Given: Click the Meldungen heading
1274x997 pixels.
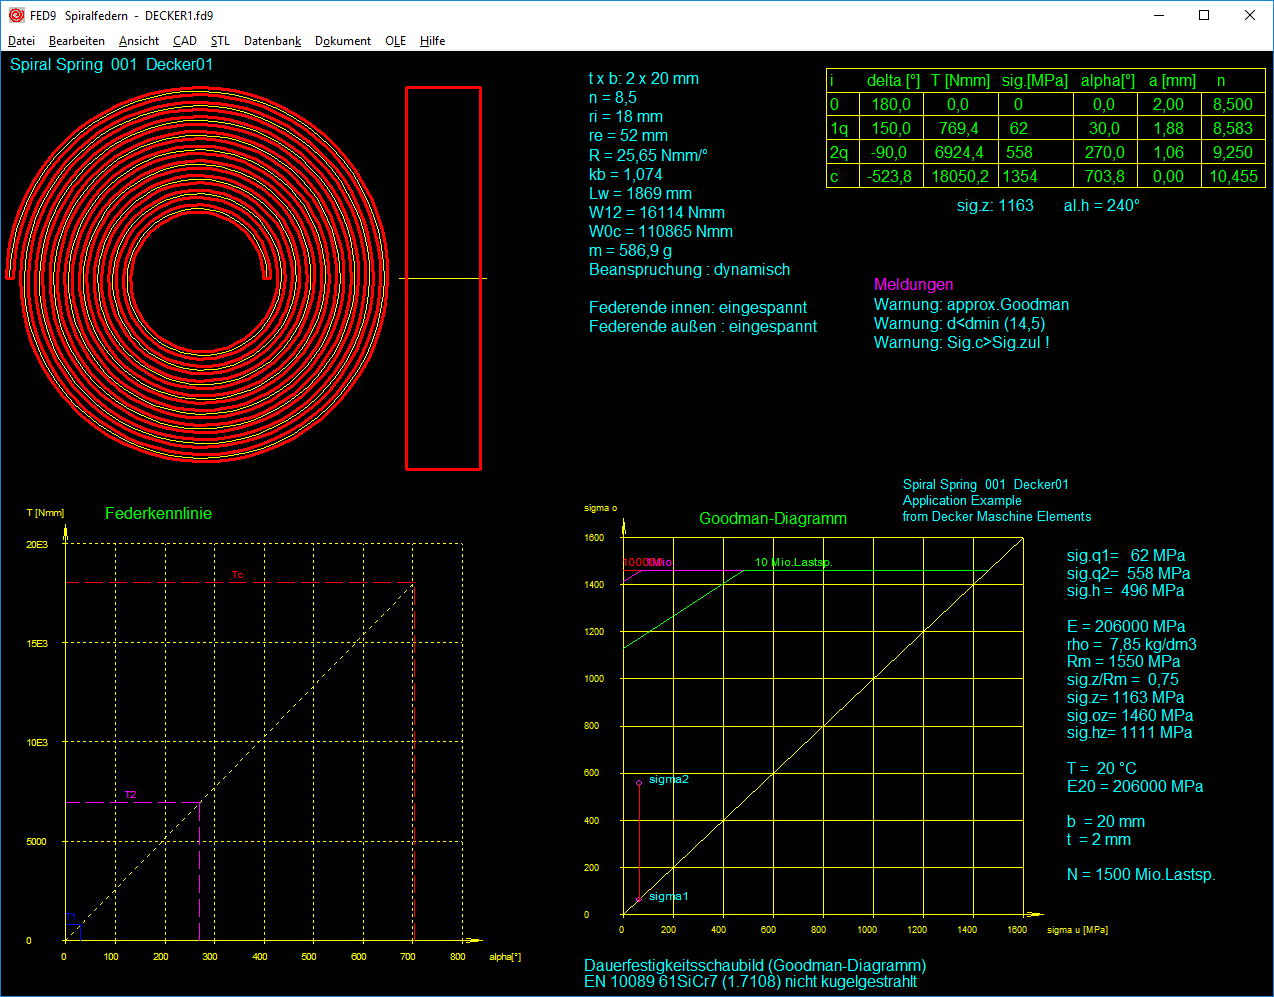Looking at the screenshot, I should click(x=913, y=285).
